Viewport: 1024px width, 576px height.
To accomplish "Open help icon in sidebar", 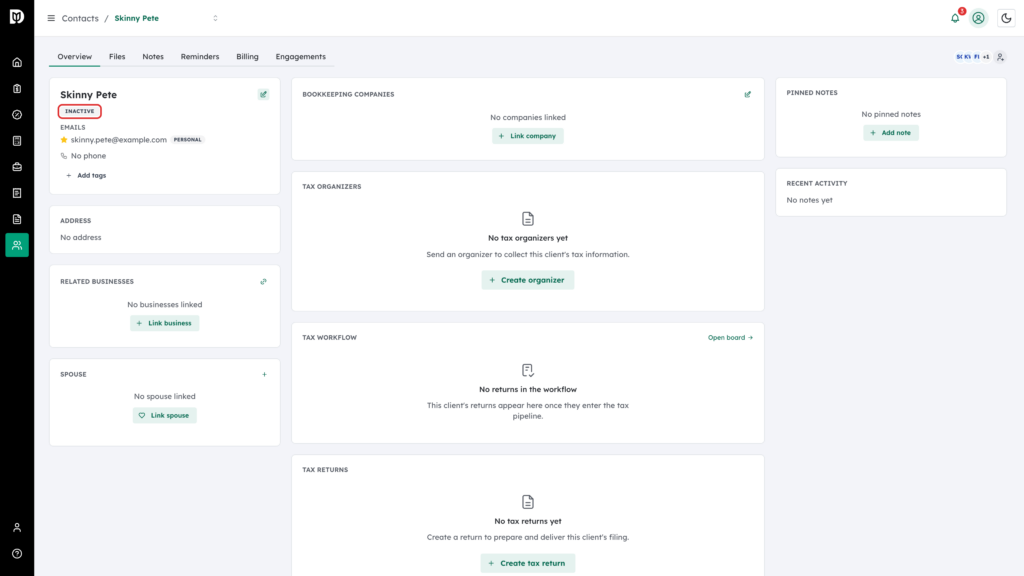I will point(17,554).
